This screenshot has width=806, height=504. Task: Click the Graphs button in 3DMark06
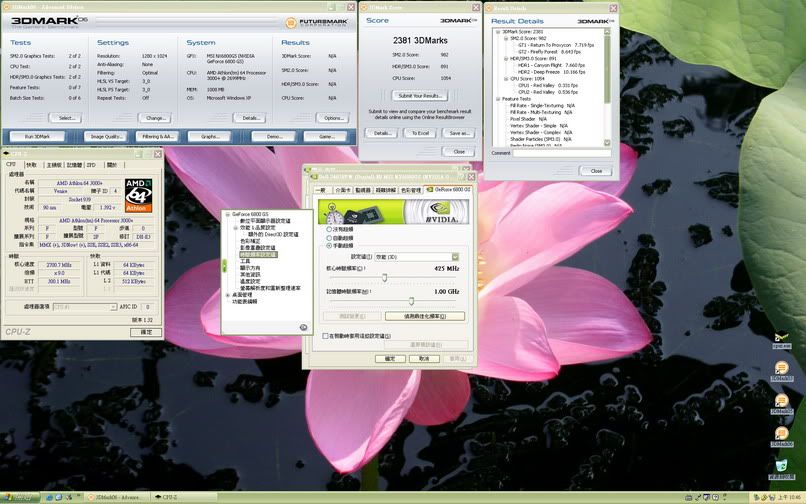click(210, 136)
